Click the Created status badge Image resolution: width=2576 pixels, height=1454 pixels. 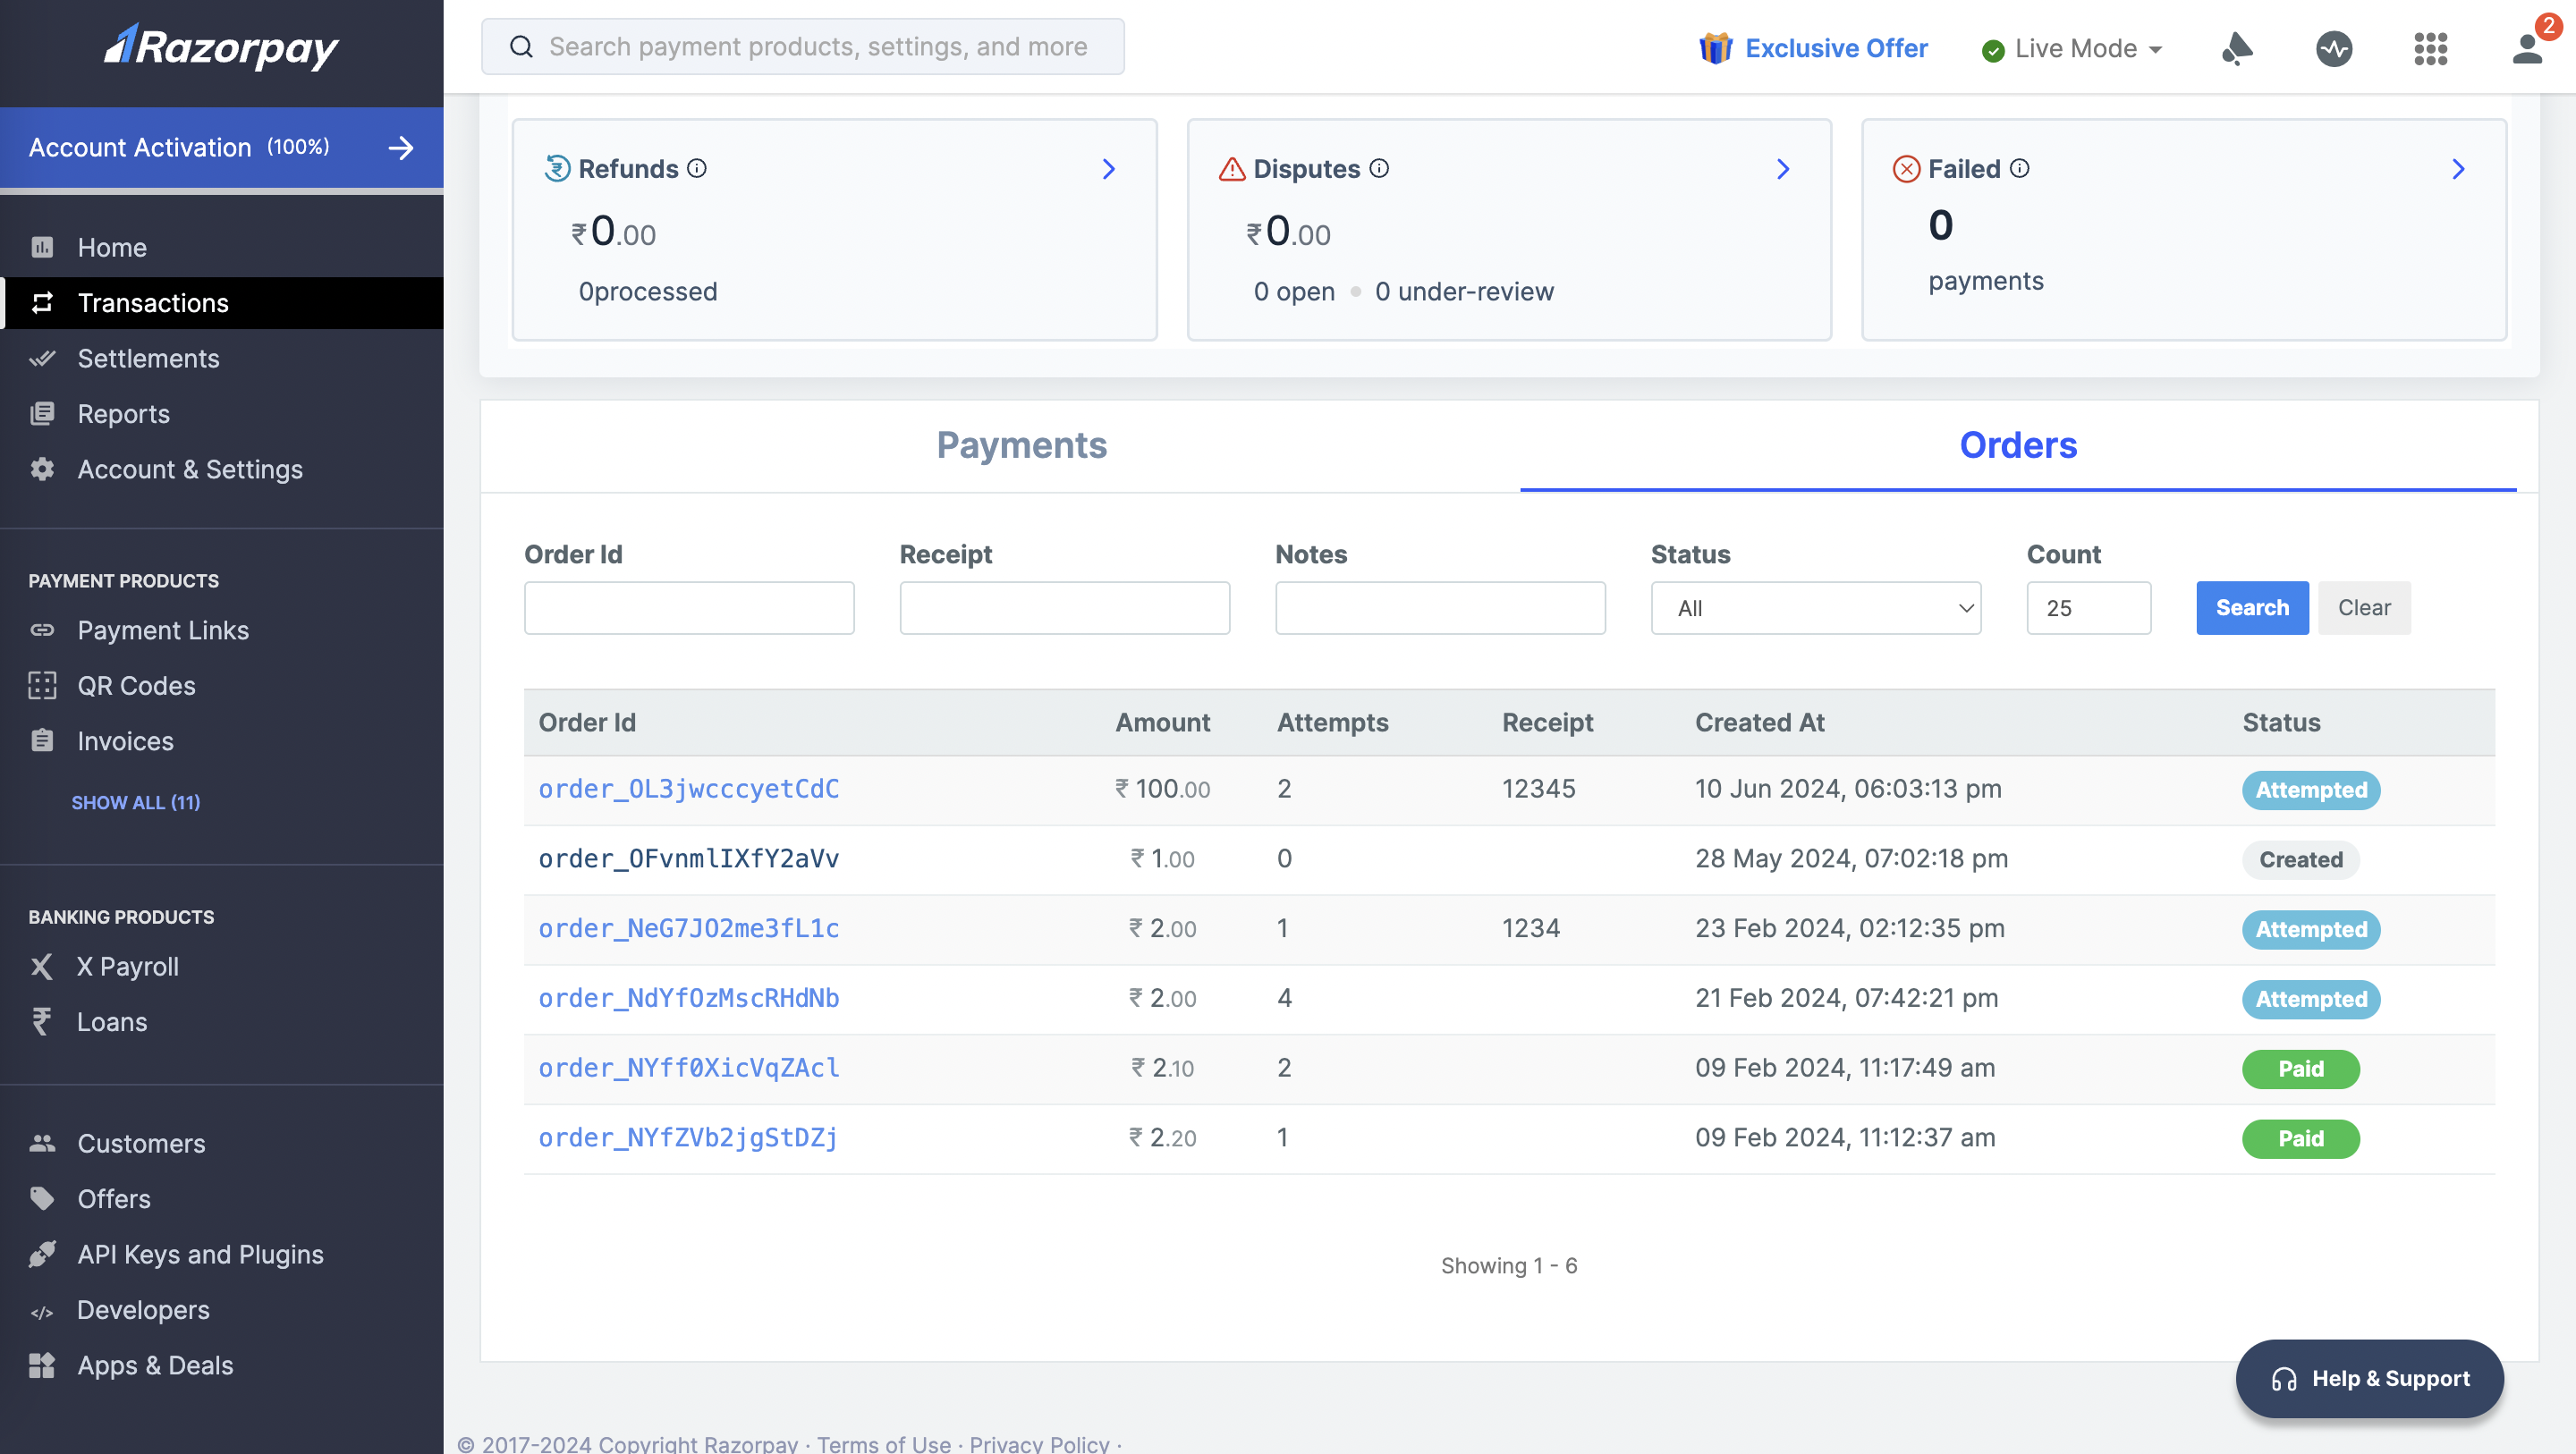(x=2300, y=860)
